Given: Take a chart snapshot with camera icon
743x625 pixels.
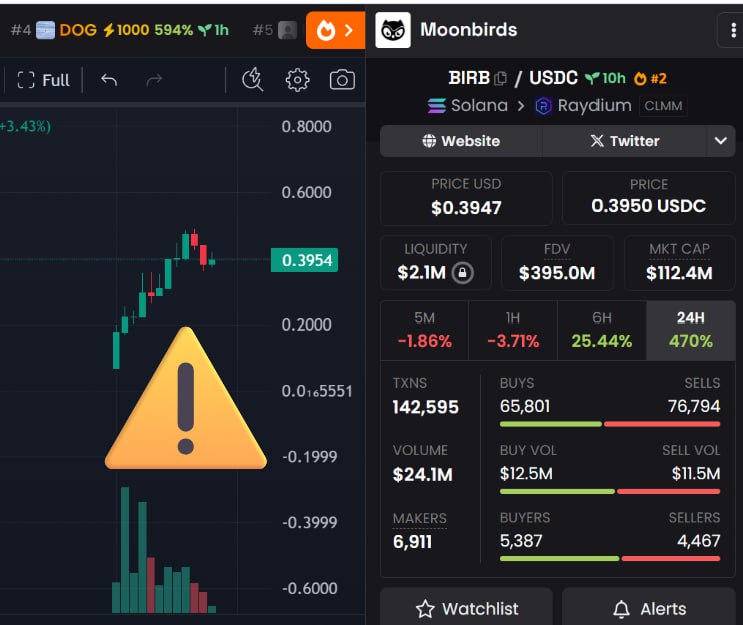Looking at the screenshot, I should pos(342,80).
